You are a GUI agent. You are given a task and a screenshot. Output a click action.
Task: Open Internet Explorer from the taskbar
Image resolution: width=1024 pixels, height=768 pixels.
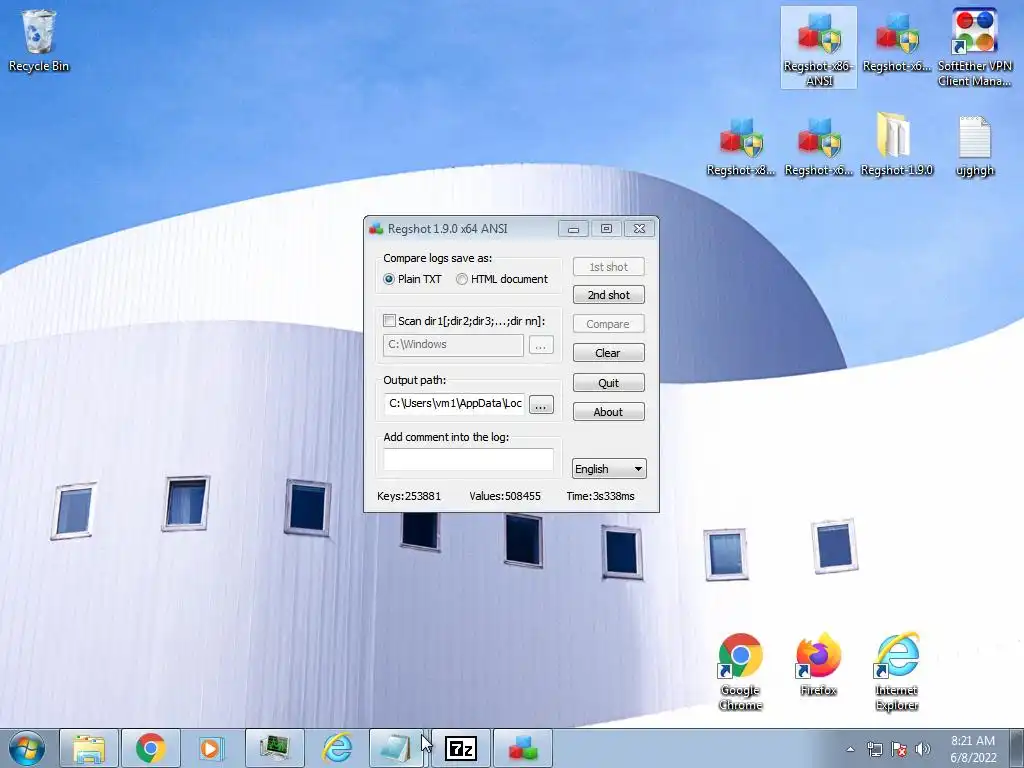point(337,748)
